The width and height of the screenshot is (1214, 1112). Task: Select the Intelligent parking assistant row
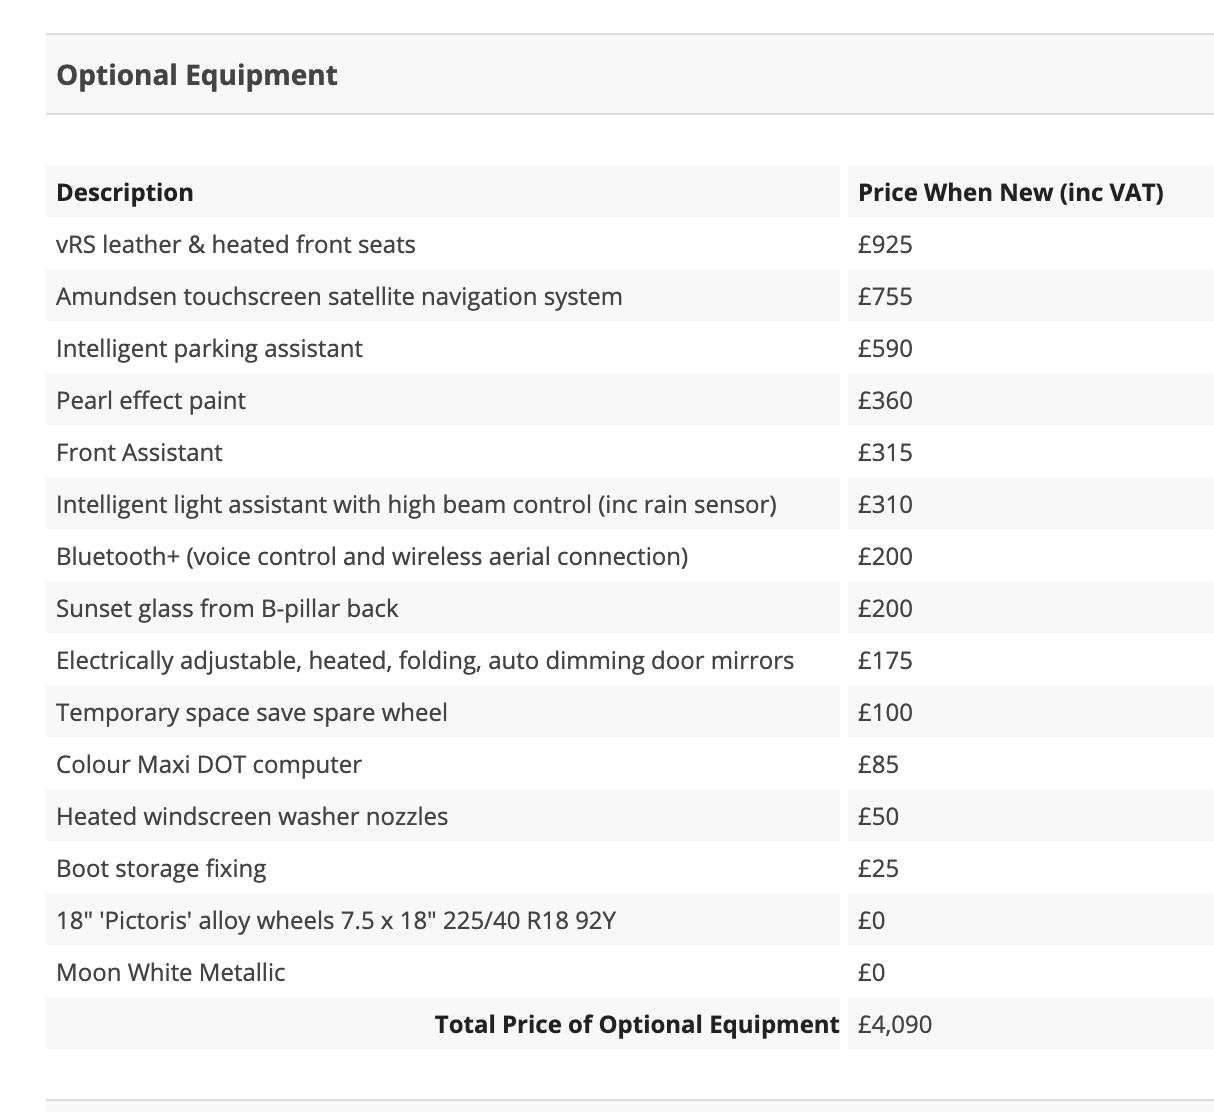coord(209,349)
